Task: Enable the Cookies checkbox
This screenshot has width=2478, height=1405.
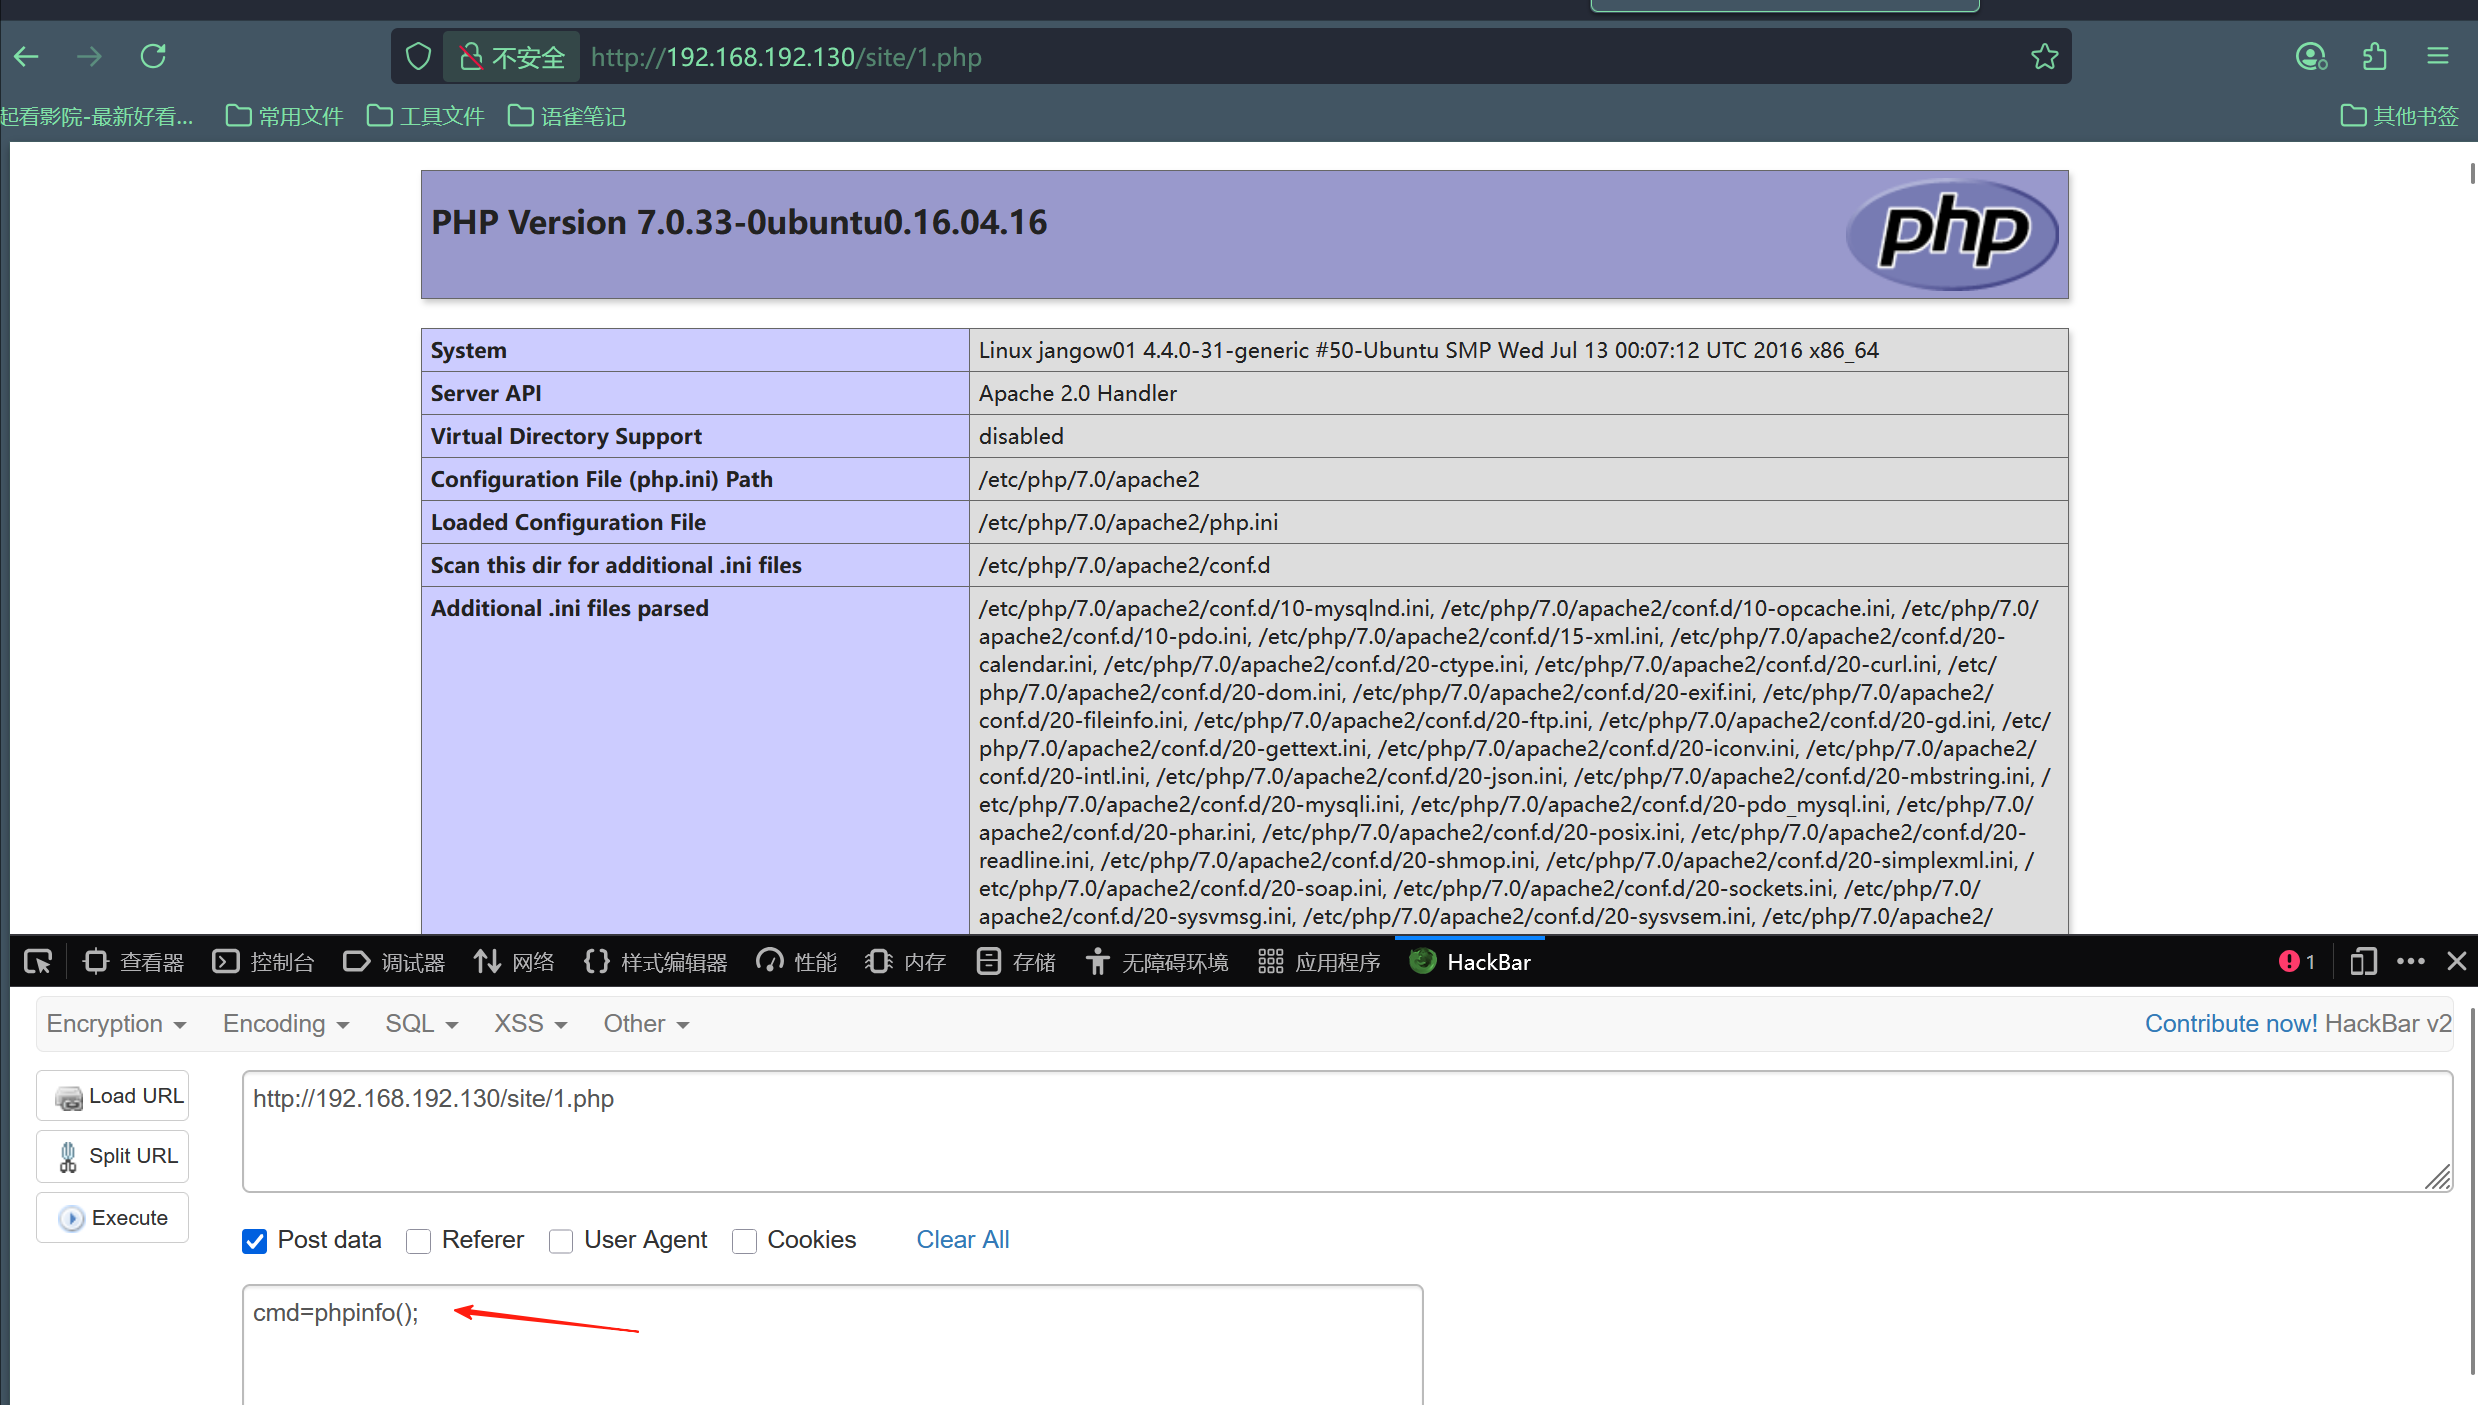Action: 744,1241
